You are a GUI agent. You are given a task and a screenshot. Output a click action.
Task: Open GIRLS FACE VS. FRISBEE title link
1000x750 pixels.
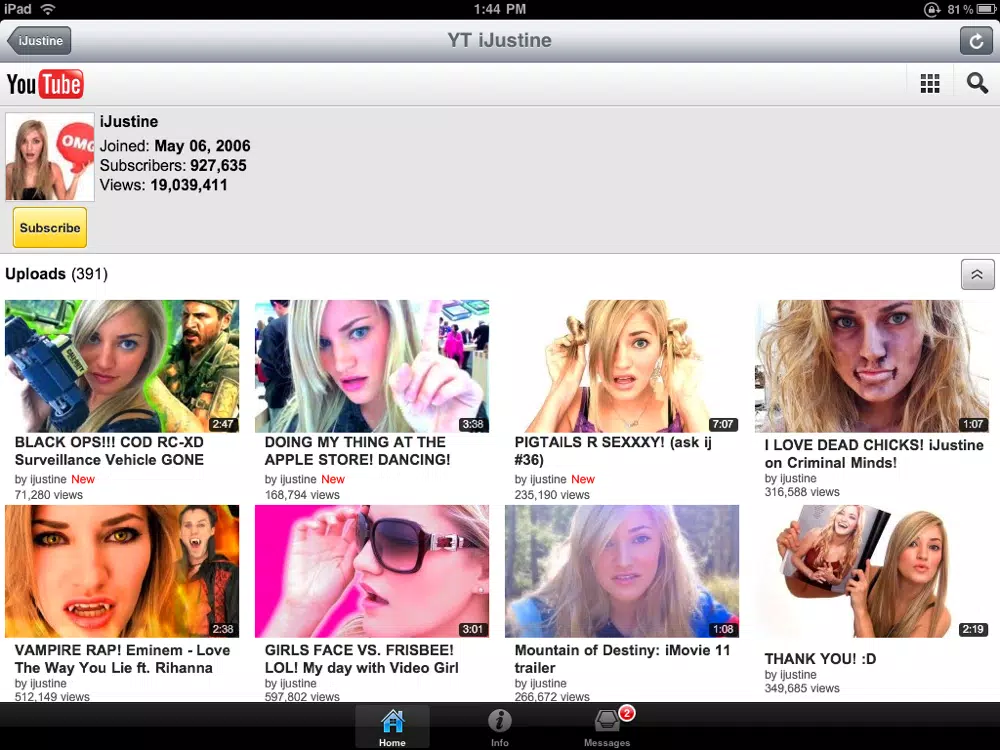click(362, 659)
